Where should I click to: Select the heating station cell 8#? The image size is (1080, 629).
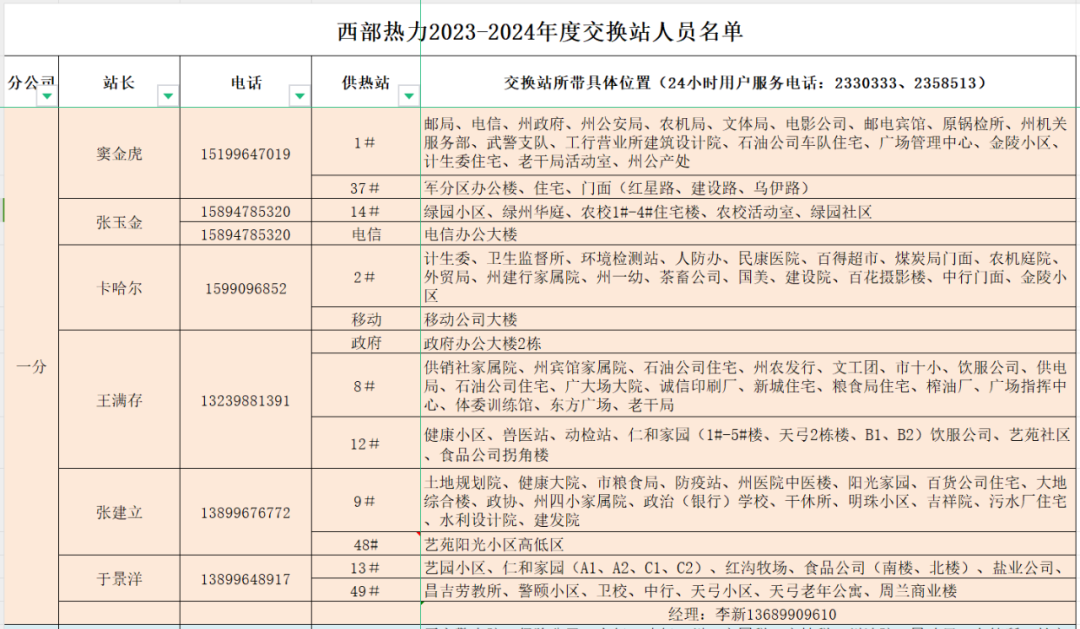click(x=366, y=386)
